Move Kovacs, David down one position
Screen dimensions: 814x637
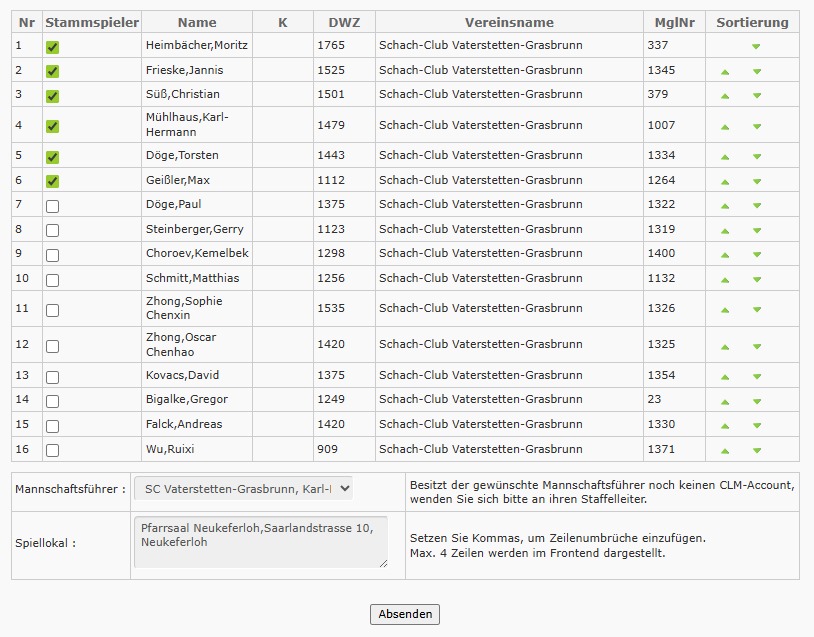pyautogui.click(x=757, y=377)
